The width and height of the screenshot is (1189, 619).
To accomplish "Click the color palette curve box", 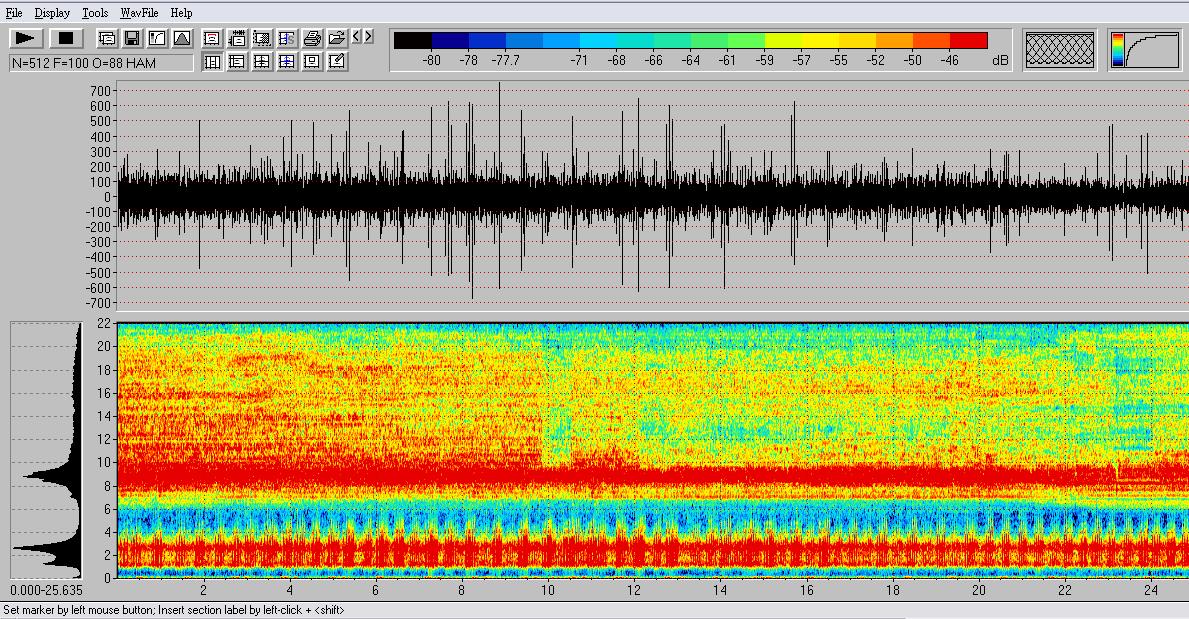I will point(1143,49).
